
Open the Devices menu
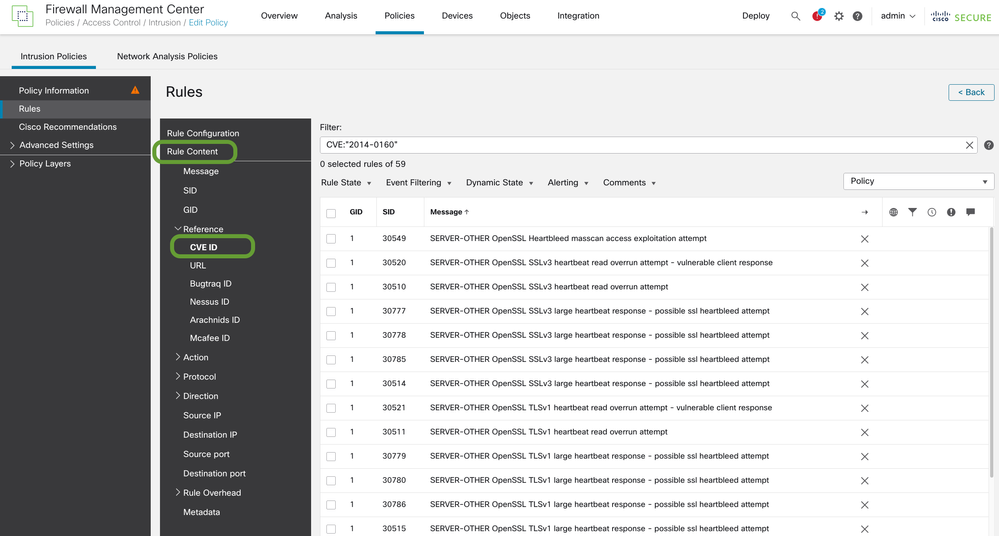point(457,16)
